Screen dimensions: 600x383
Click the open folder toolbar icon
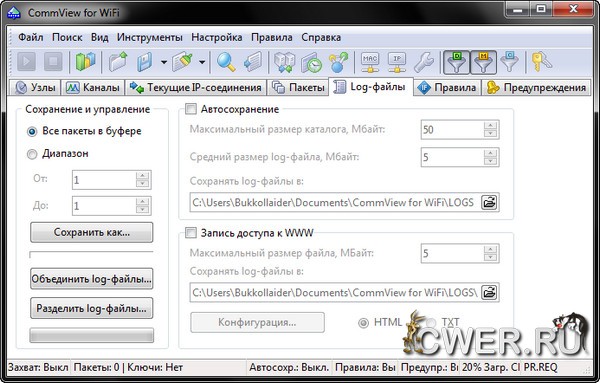(118, 62)
